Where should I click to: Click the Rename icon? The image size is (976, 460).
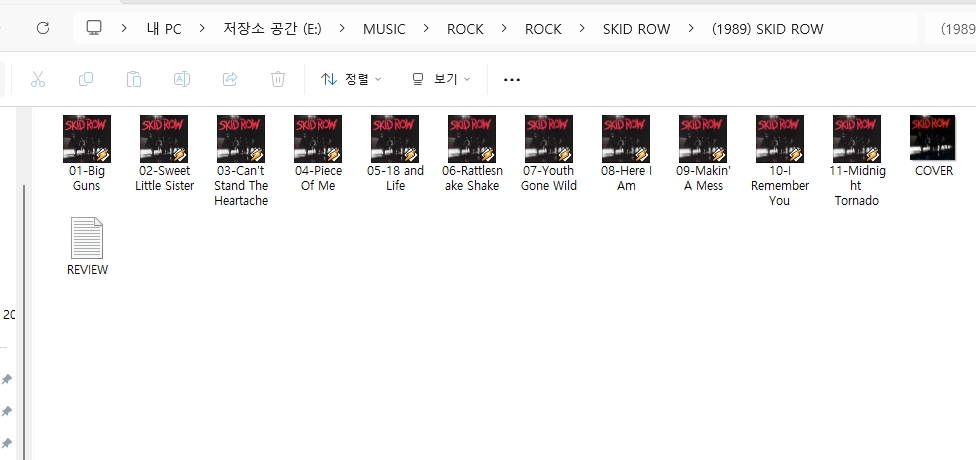pyautogui.click(x=182, y=79)
